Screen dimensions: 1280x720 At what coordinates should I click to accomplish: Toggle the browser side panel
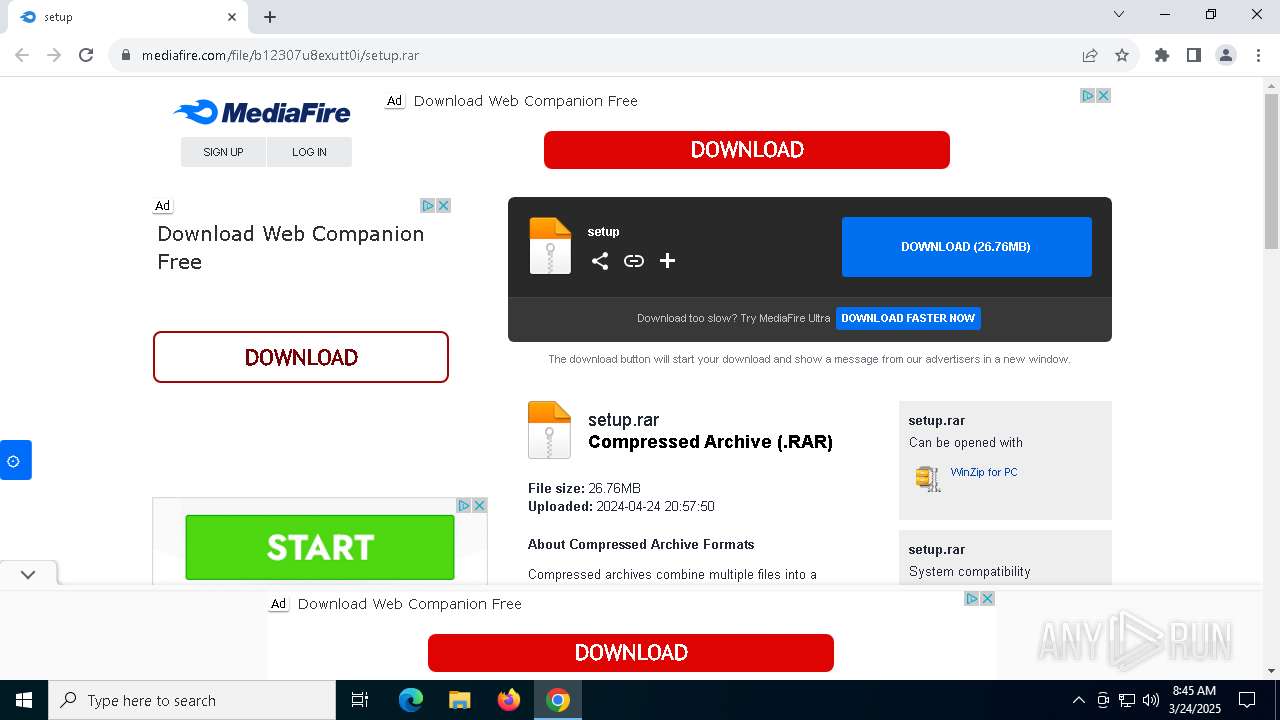tap(1194, 55)
